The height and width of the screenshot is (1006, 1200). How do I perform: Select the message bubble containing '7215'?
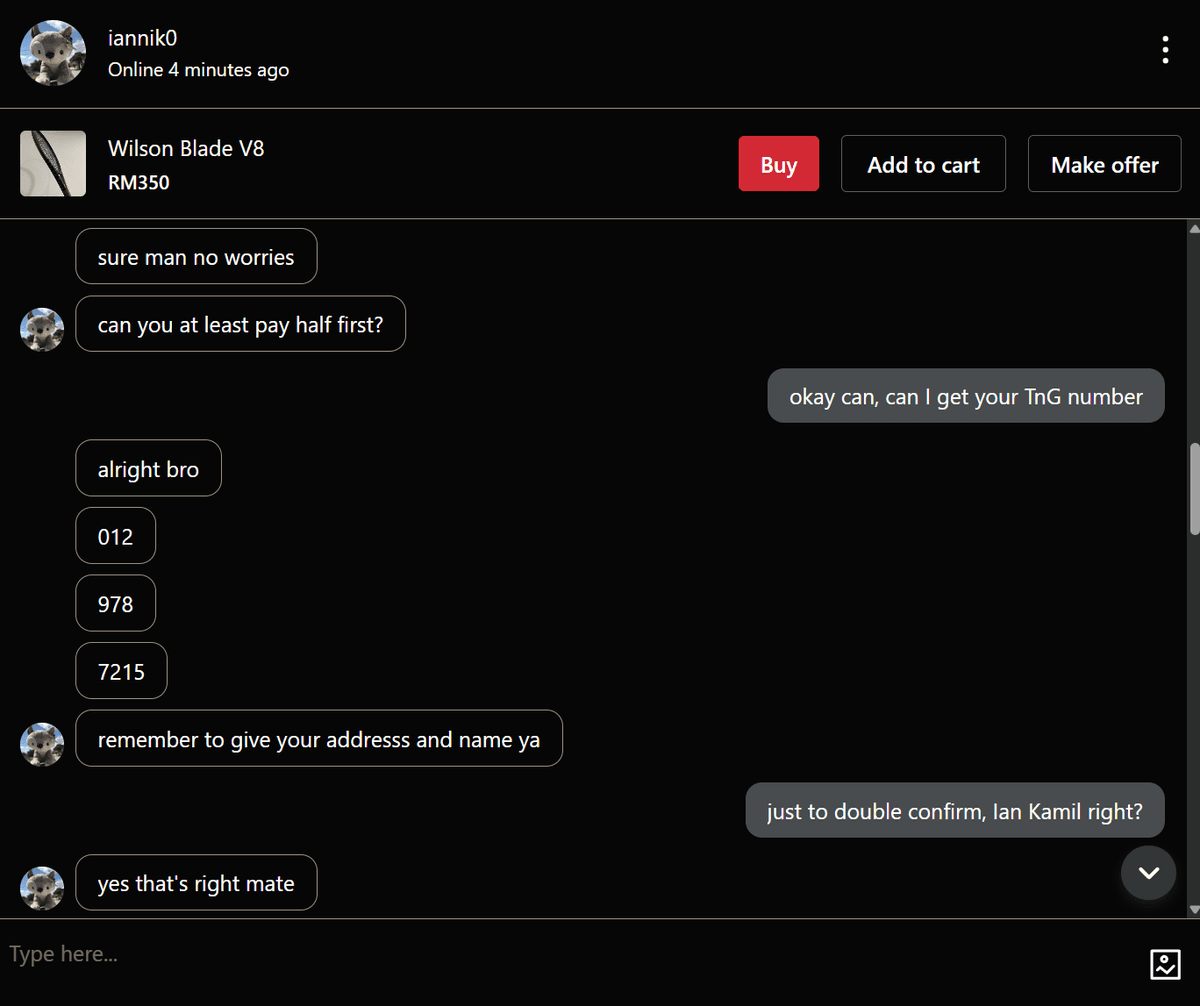click(x=121, y=670)
